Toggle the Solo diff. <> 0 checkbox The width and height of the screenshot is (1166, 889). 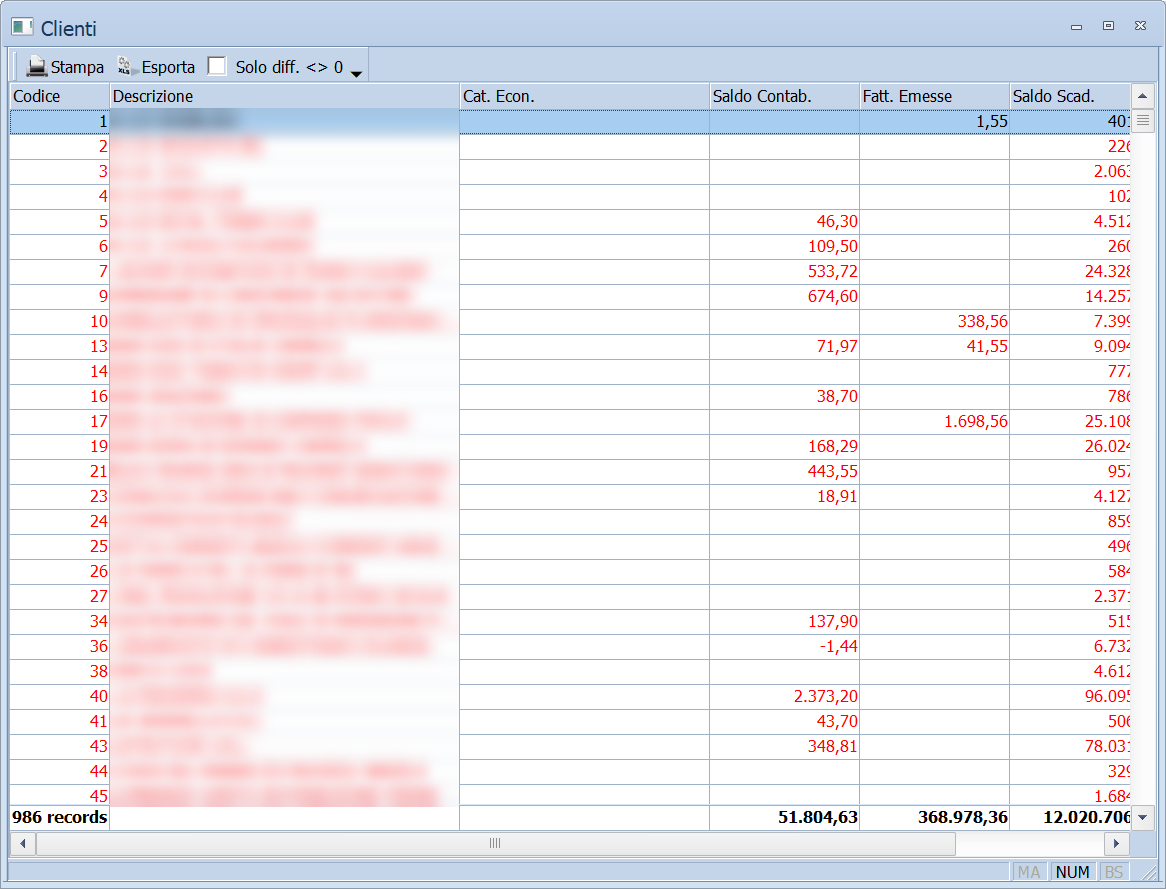pos(217,66)
